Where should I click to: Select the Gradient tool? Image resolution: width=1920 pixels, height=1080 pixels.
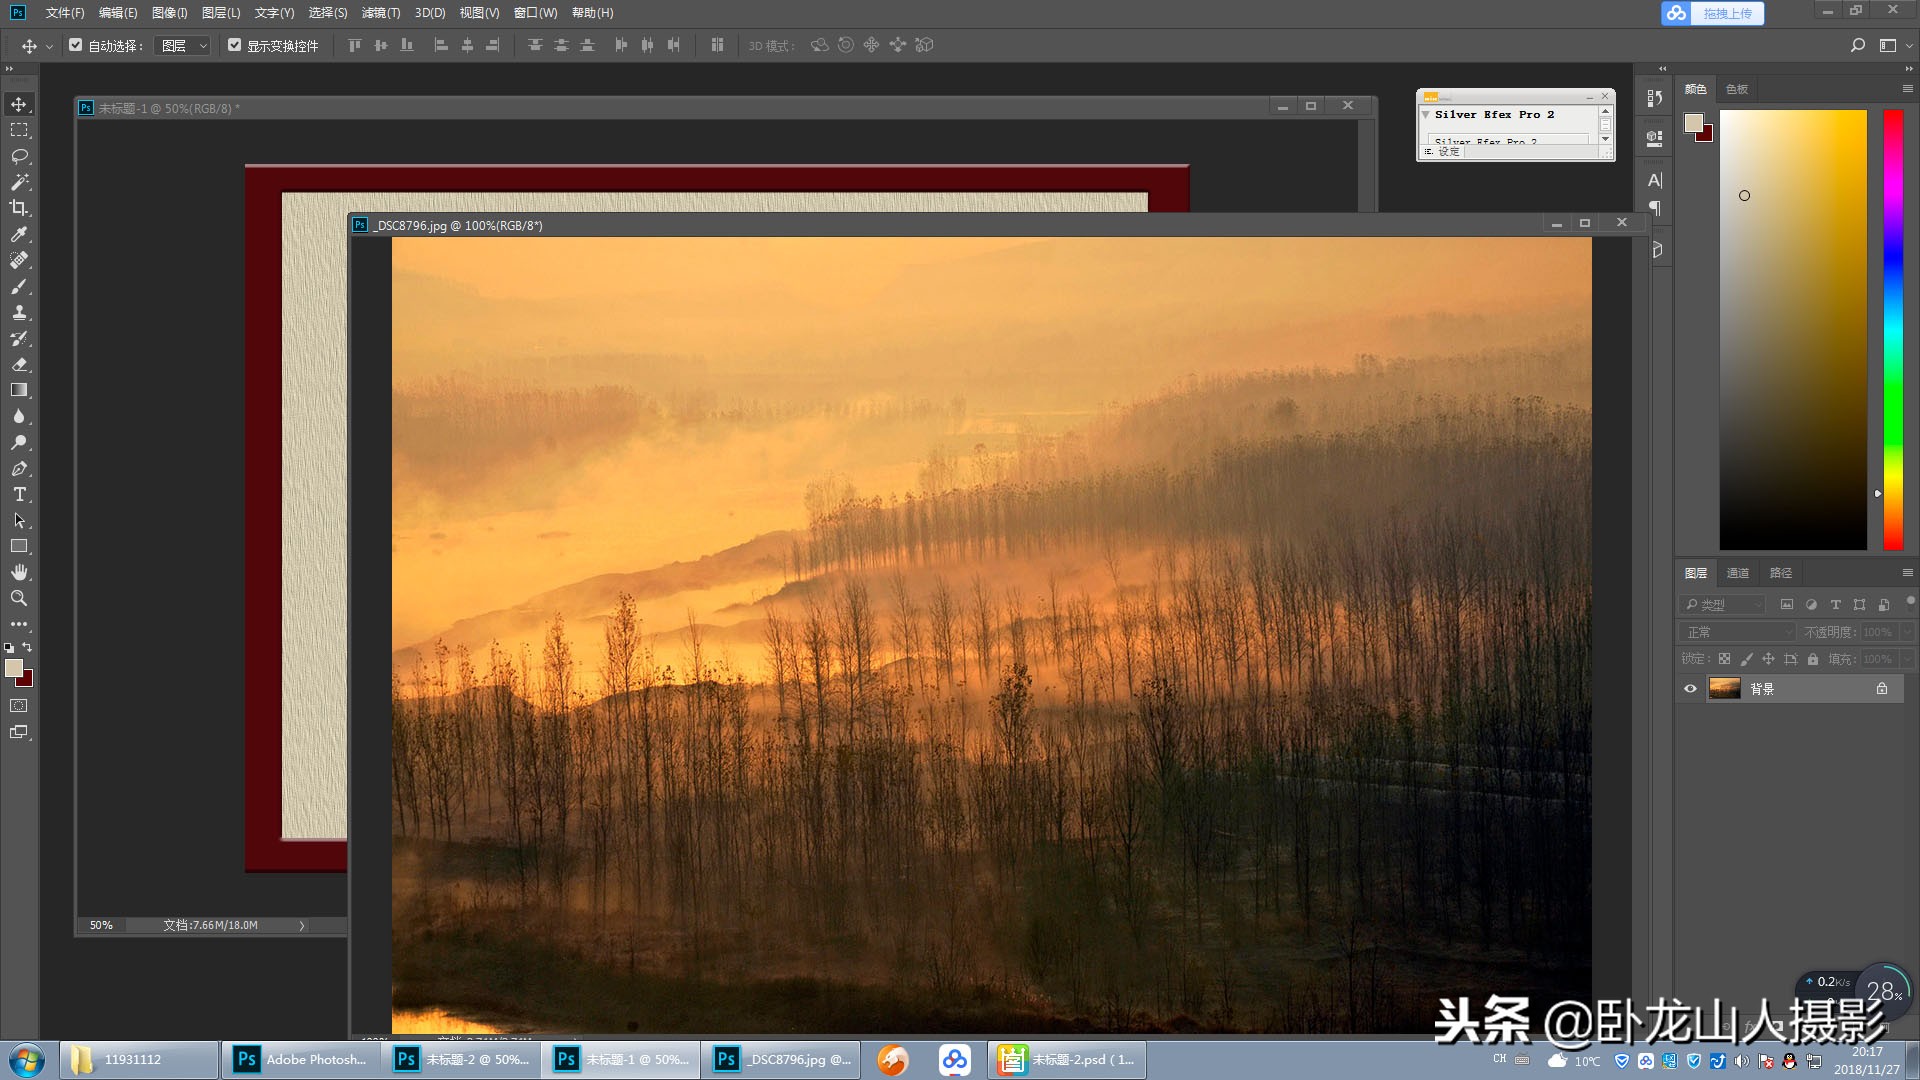click(x=19, y=390)
